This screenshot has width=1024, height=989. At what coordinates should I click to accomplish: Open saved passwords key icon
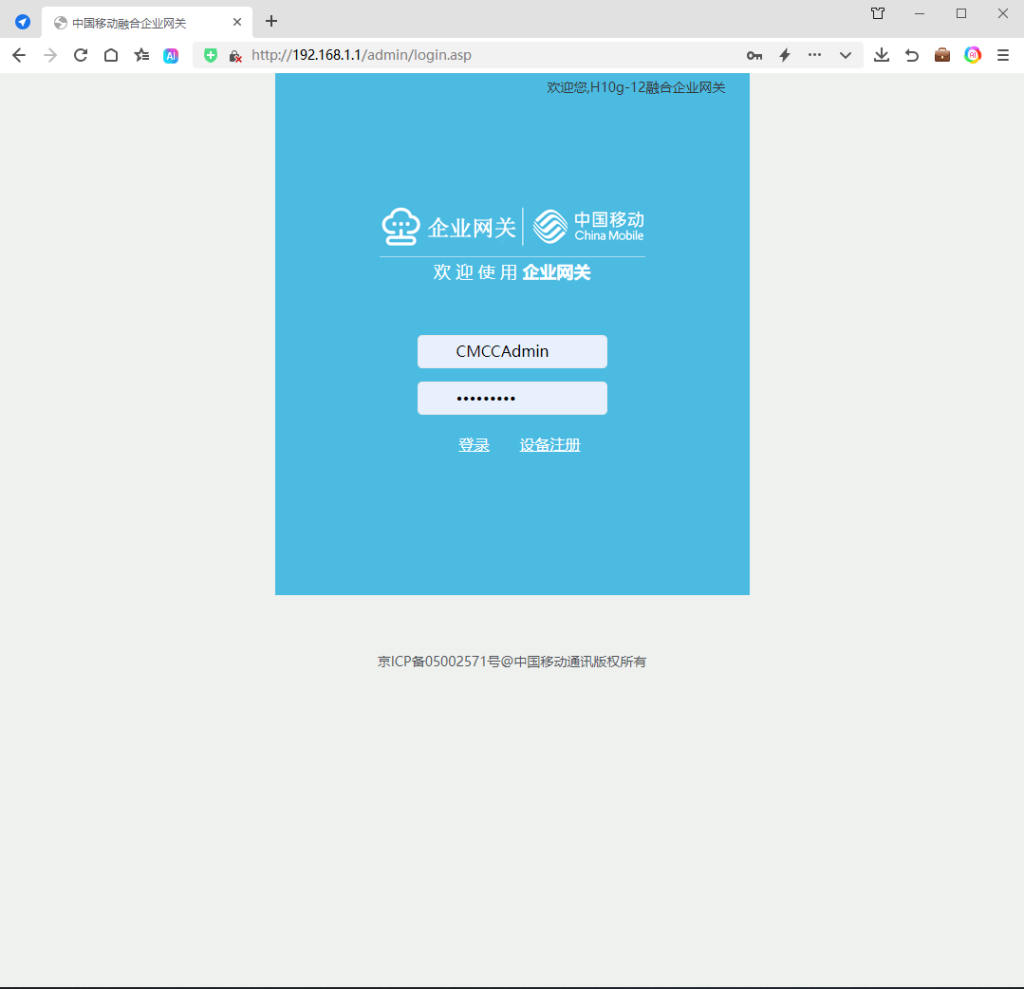(x=754, y=56)
